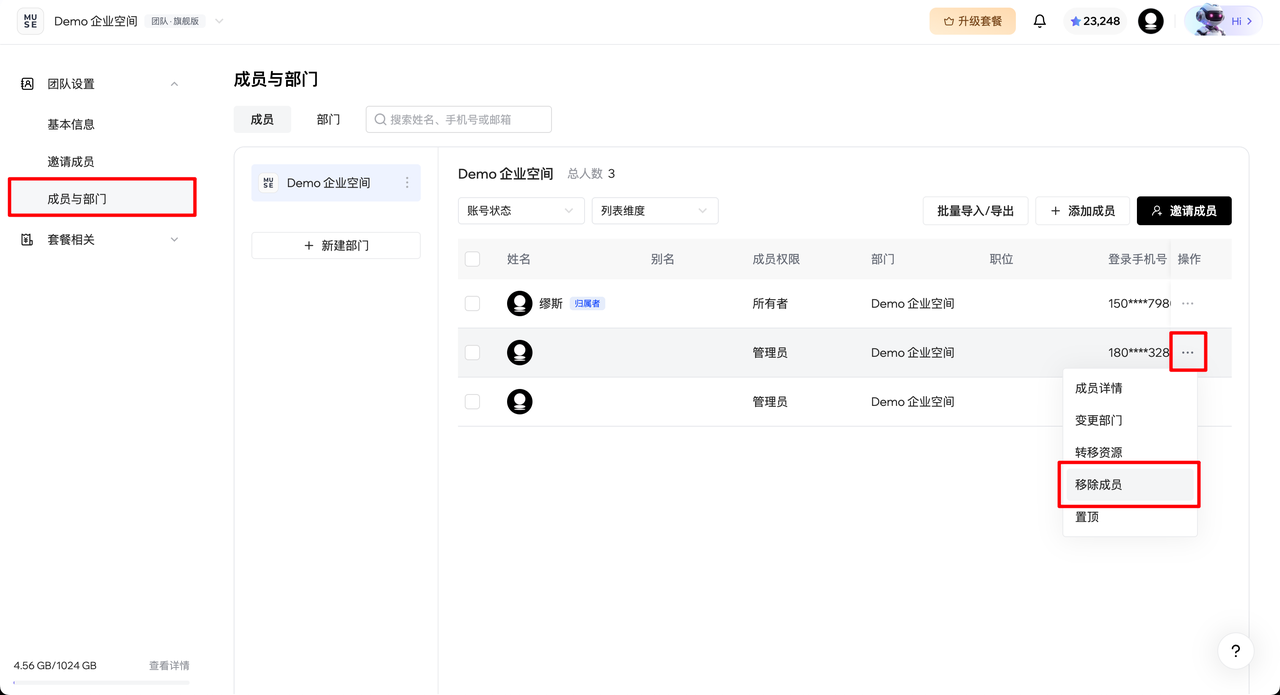Click the star points balance icon
Viewport: 1280px width, 695px height.
tap(1076, 20)
